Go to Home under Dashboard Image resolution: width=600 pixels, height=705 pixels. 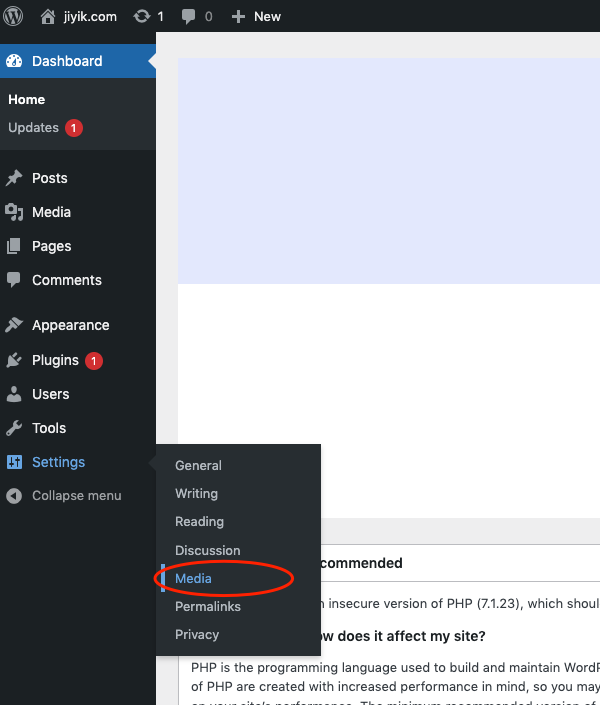tap(27, 99)
